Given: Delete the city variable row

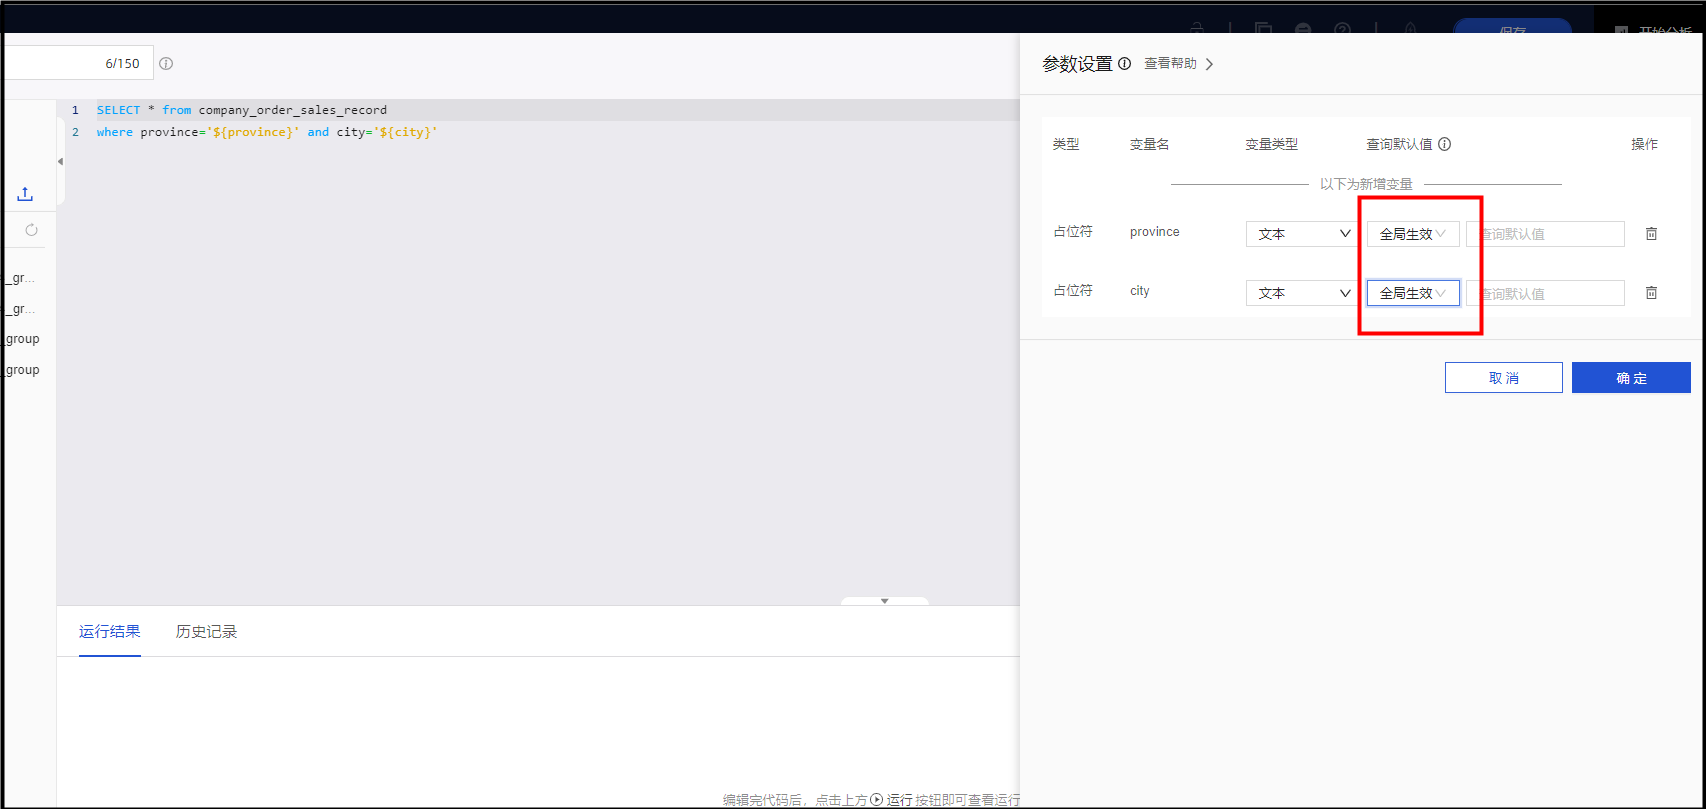Looking at the screenshot, I should pos(1651,293).
